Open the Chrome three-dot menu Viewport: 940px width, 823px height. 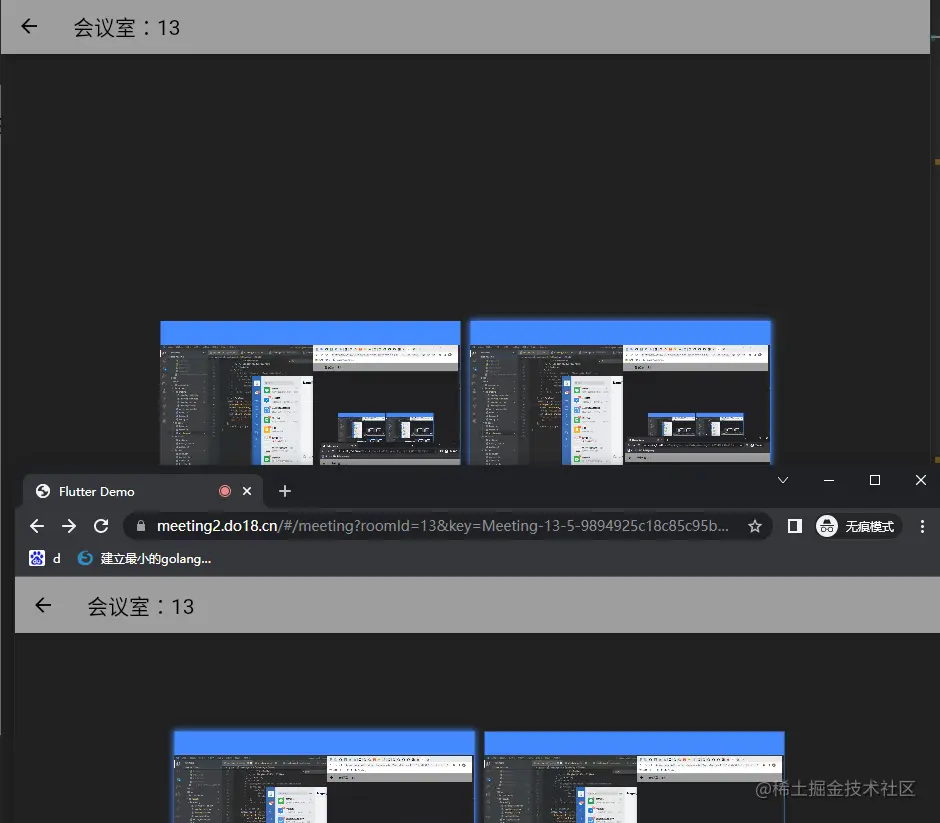(922, 525)
